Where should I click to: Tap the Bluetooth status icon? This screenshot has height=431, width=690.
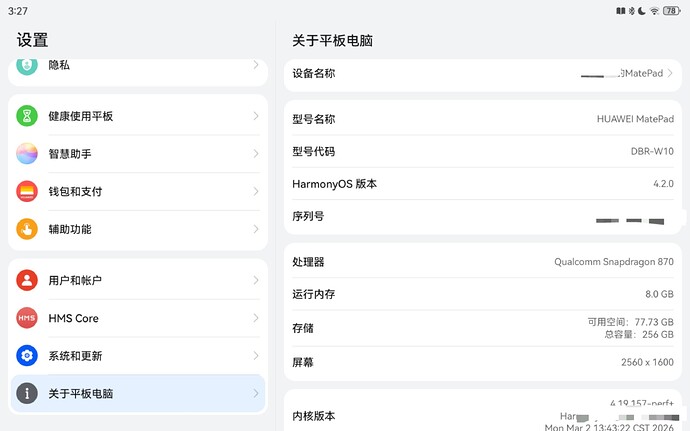(x=631, y=11)
